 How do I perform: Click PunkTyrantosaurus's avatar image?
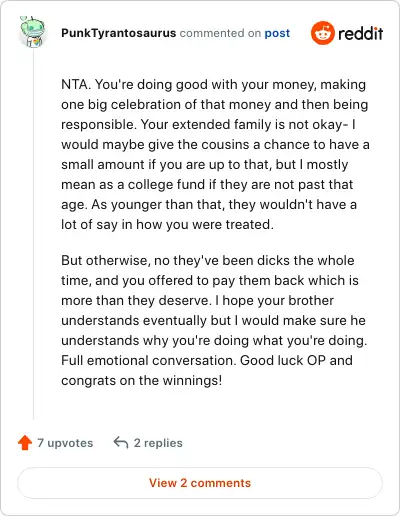[x=33, y=31]
